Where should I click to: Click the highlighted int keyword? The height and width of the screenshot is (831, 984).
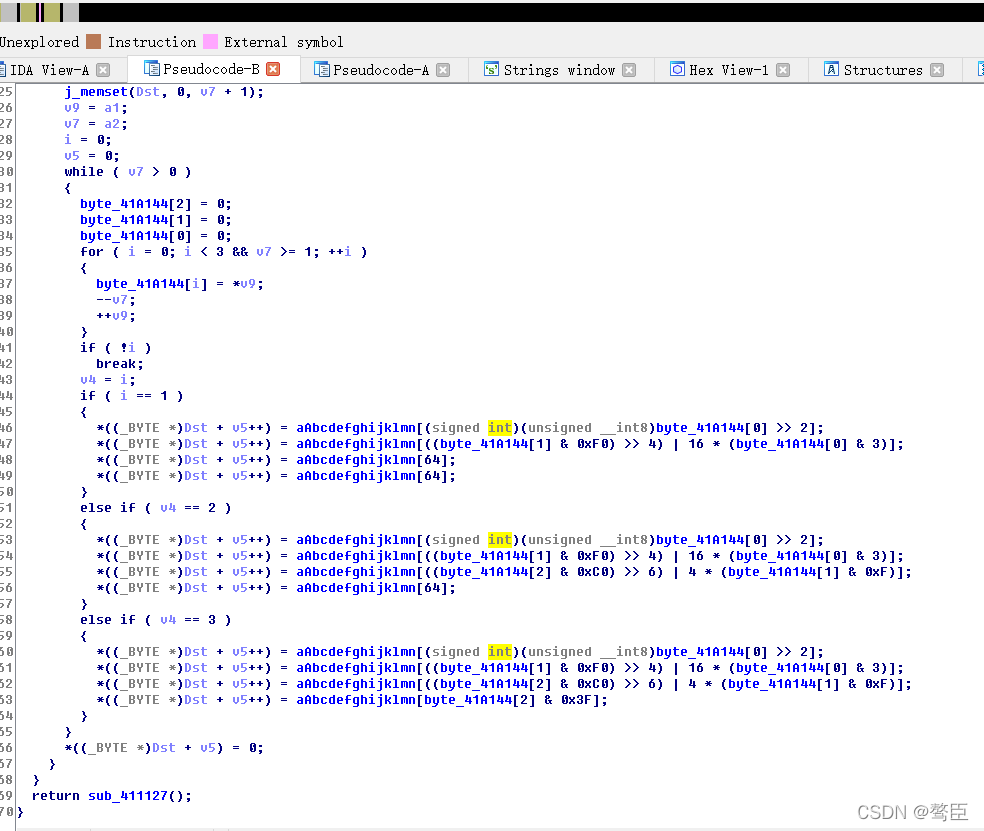point(499,427)
